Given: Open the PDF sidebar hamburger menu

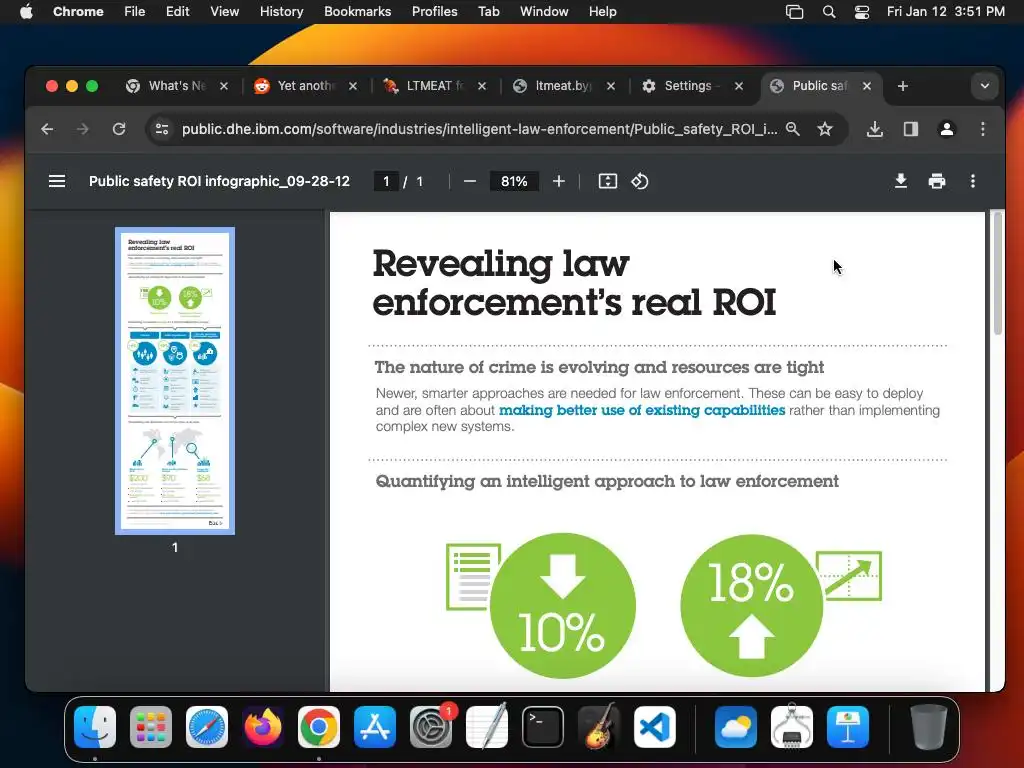Looking at the screenshot, I should point(57,181).
